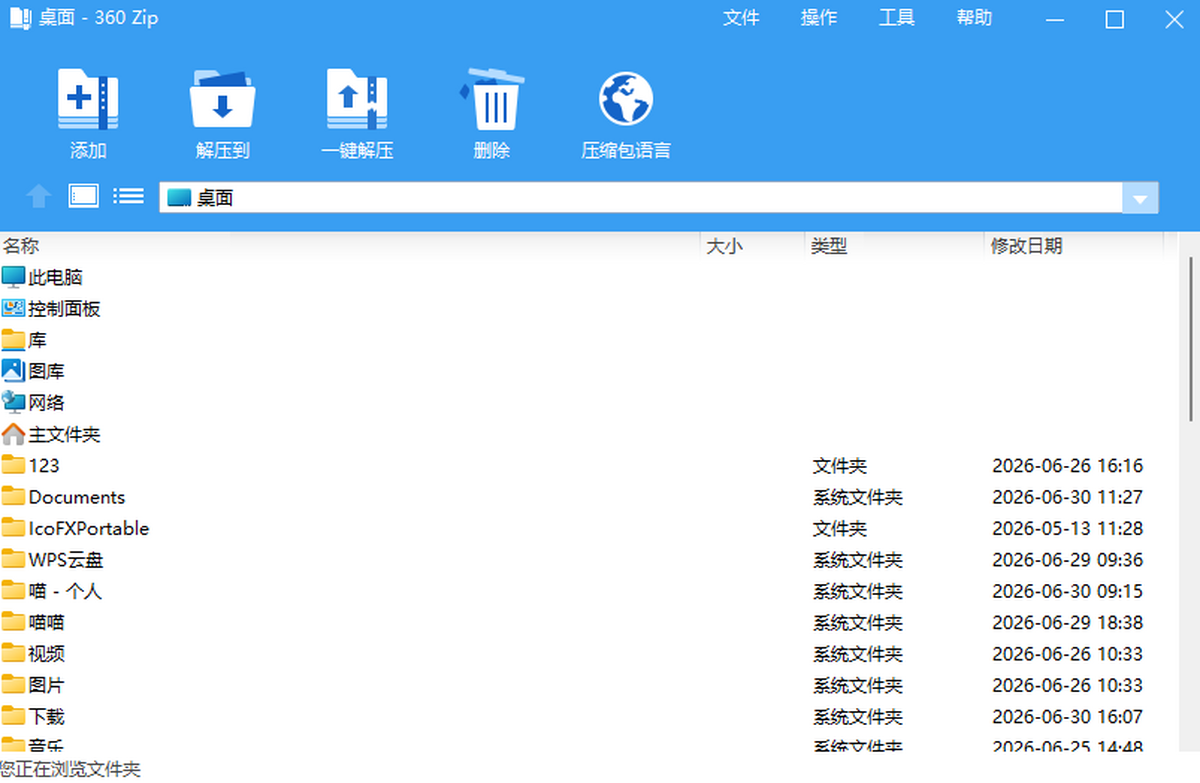Click the 解压到 (Extract to) icon
1200x783 pixels.
click(x=223, y=99)
